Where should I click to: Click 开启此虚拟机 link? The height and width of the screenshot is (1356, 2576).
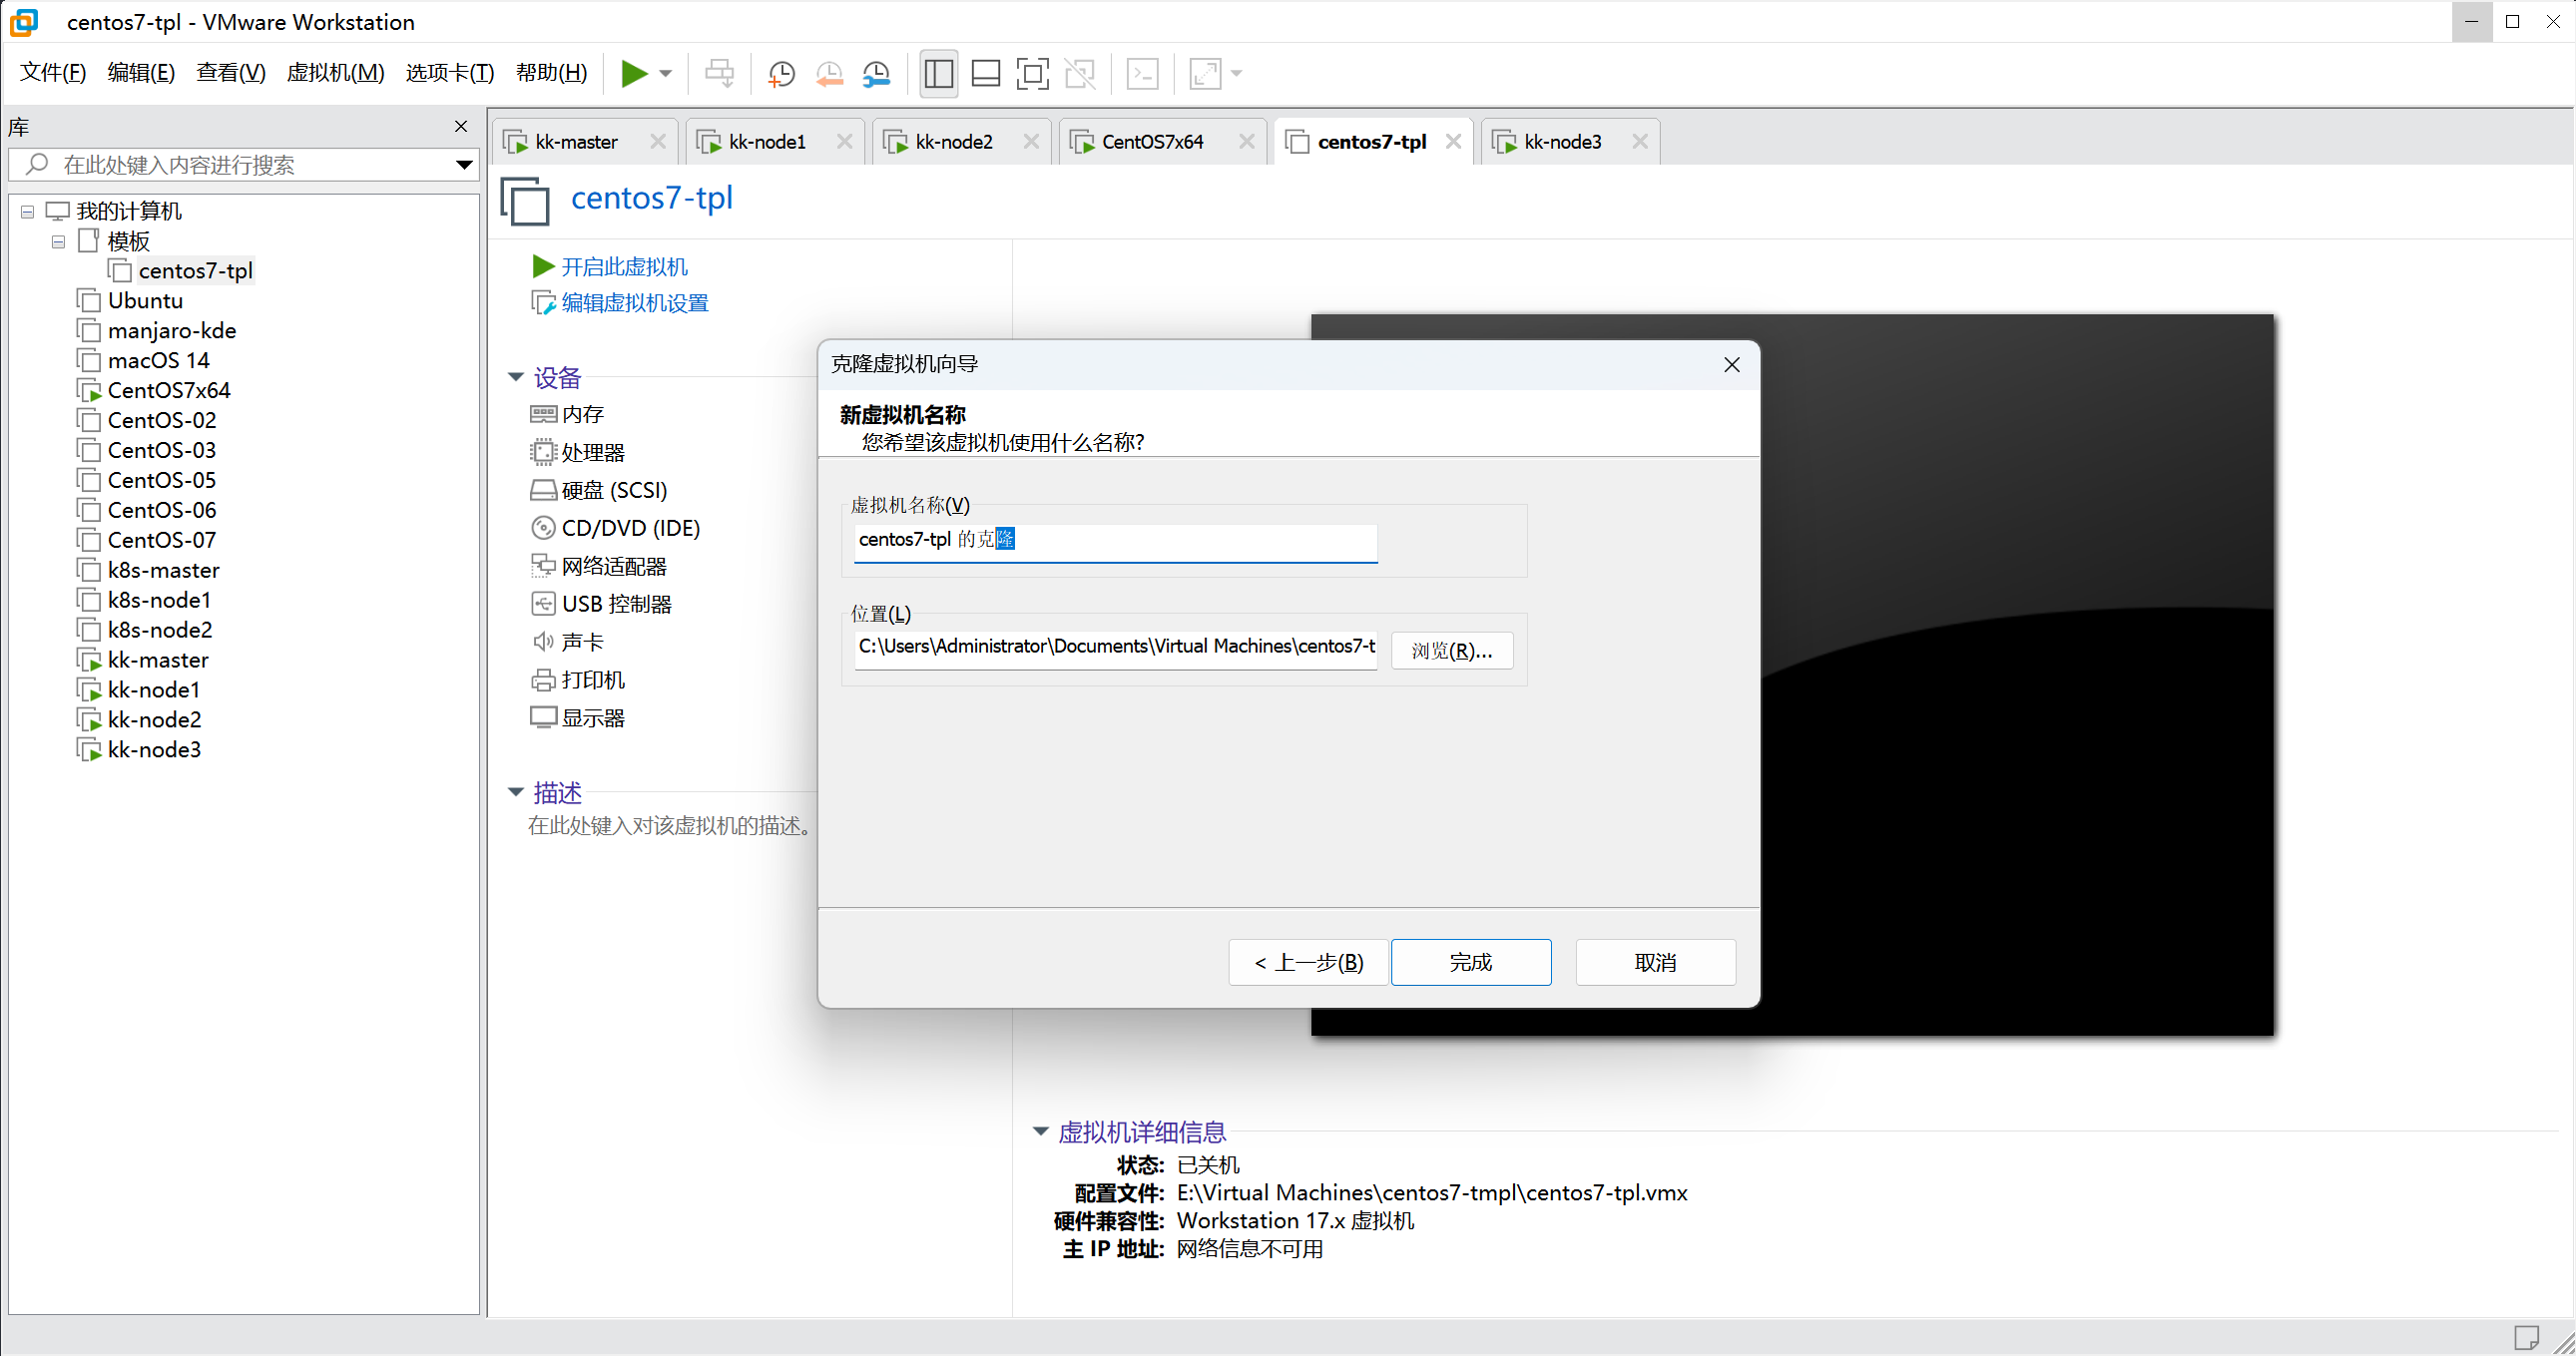coord(624,267)
